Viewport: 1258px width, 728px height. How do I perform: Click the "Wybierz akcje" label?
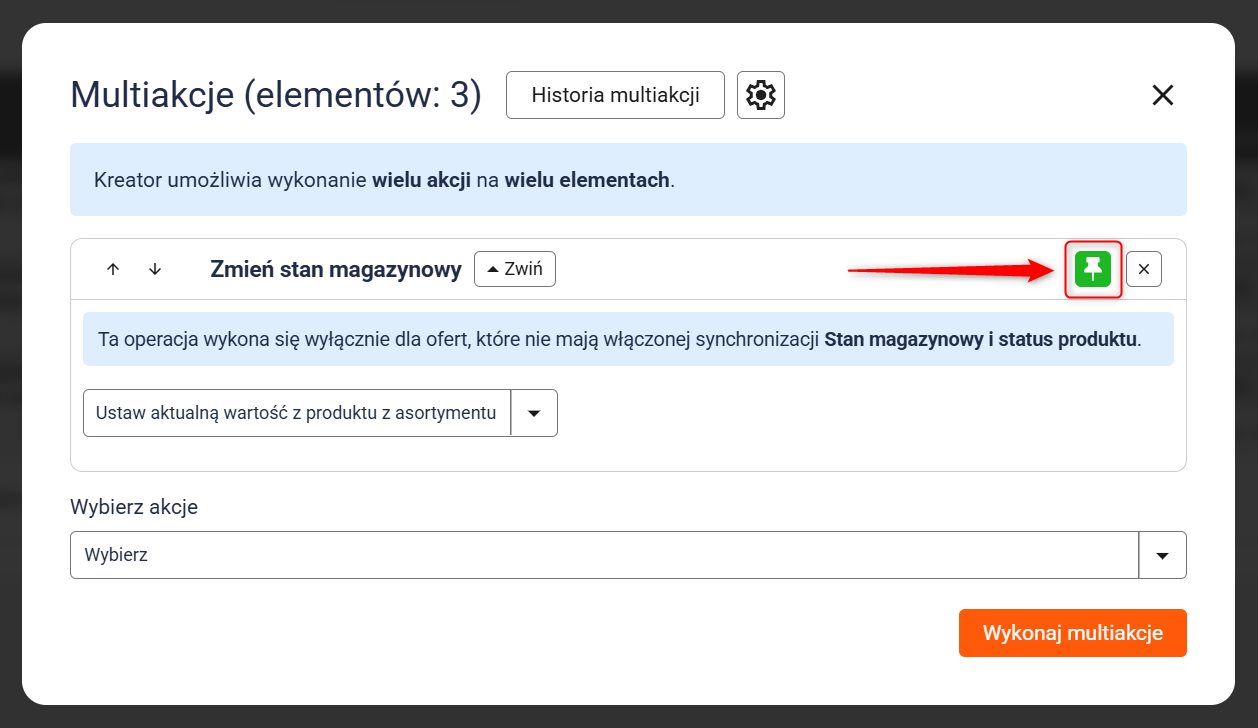click(x=134, y=507)
